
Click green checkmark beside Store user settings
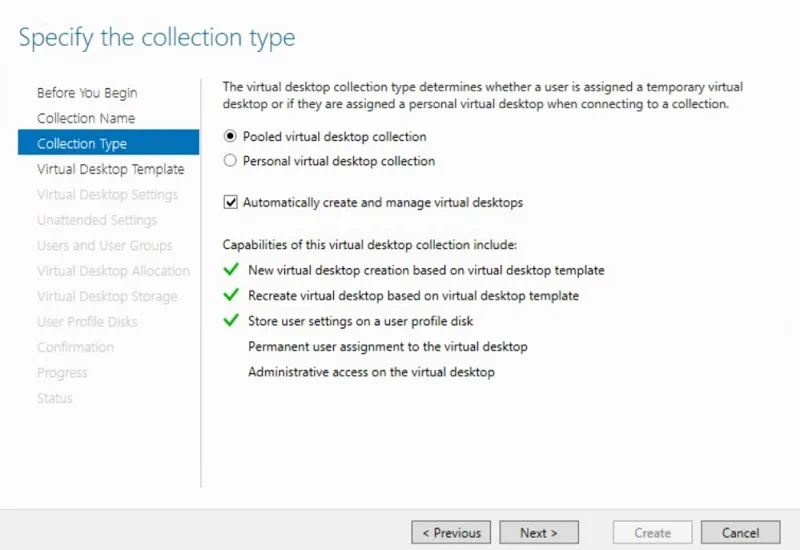click(x=231, y=321)
